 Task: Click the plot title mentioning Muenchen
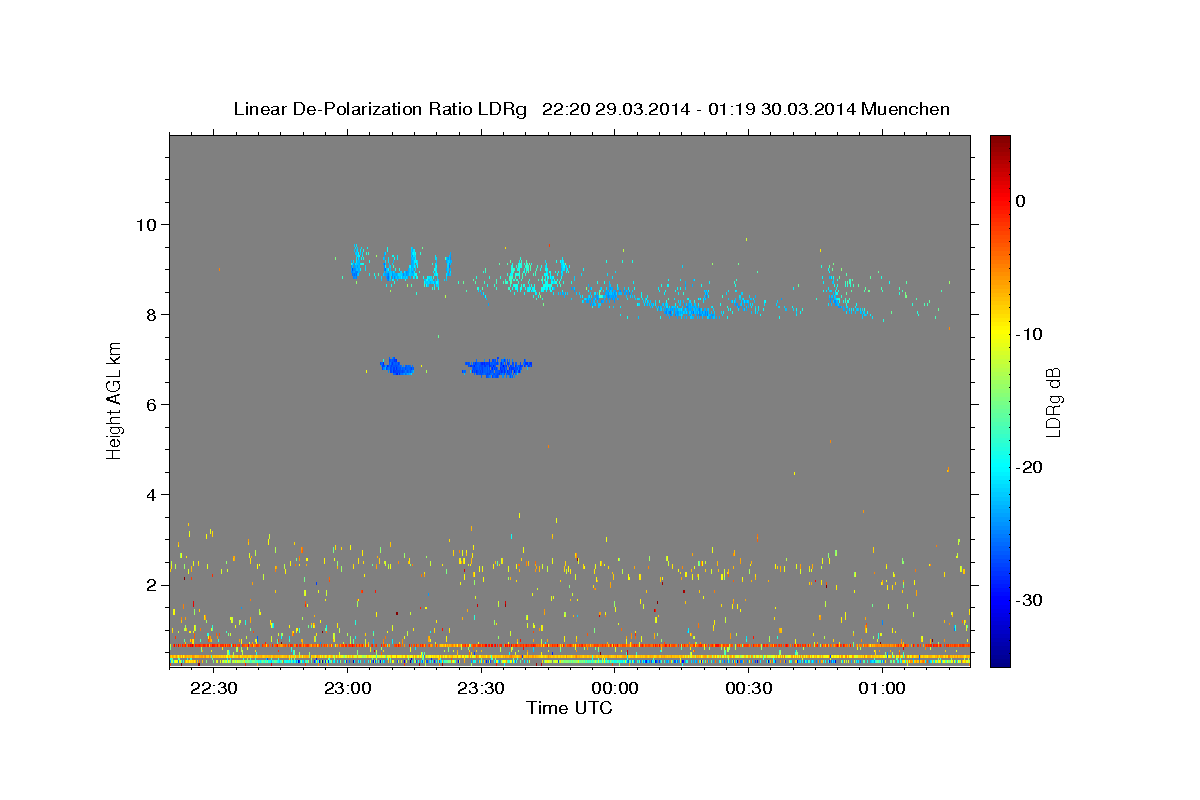591,109
